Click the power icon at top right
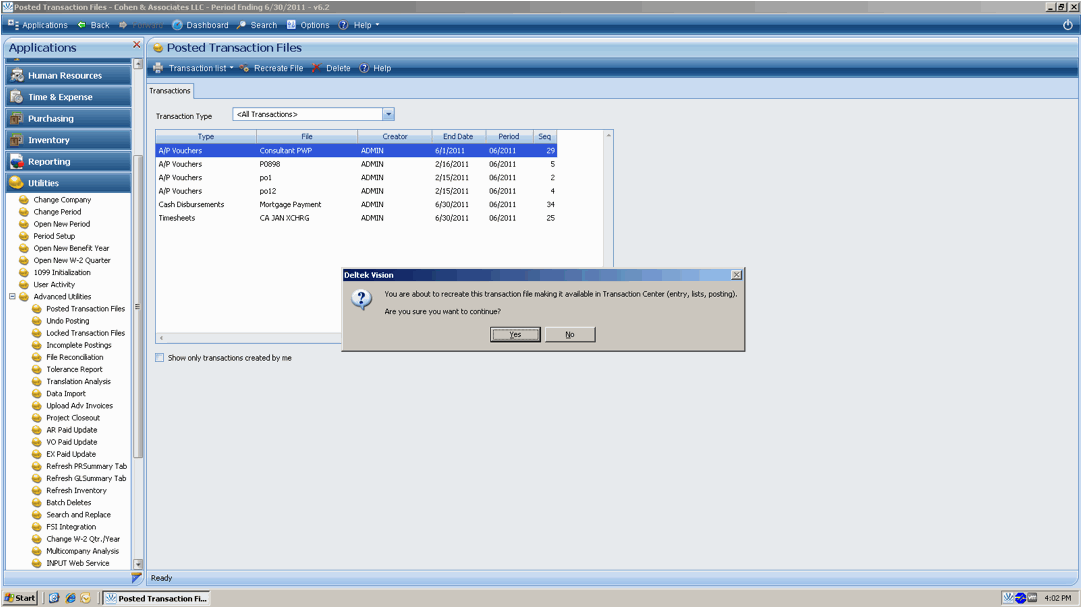Image resolution: width=1082 pixels, height=608 pixels. [1067, 25]
